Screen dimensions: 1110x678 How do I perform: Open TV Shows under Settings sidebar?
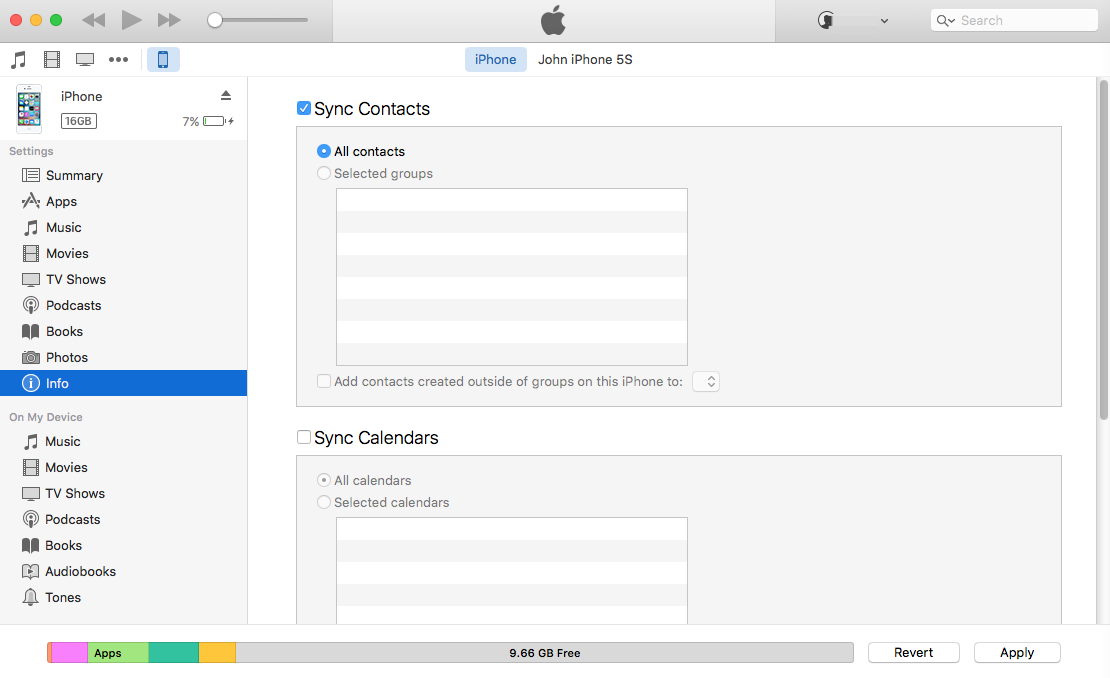[123, 280]
